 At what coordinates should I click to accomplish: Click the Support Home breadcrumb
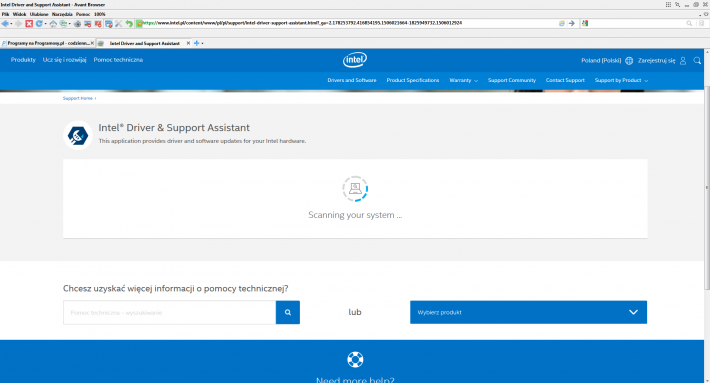(77, 98)
